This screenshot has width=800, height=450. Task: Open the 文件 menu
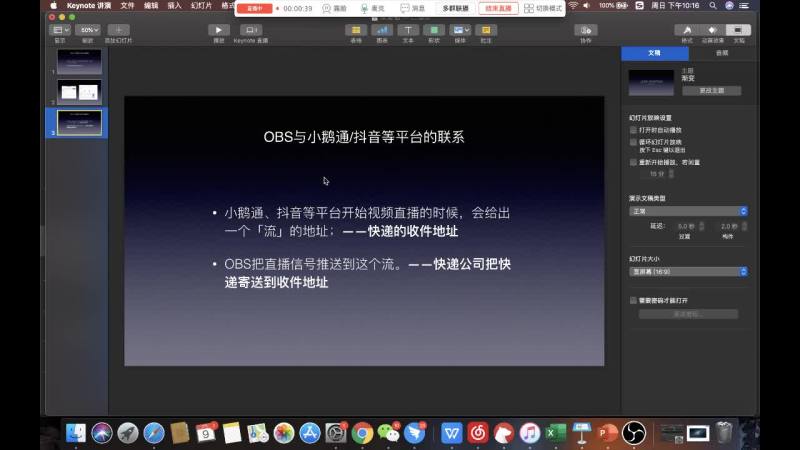coord(127,6)
